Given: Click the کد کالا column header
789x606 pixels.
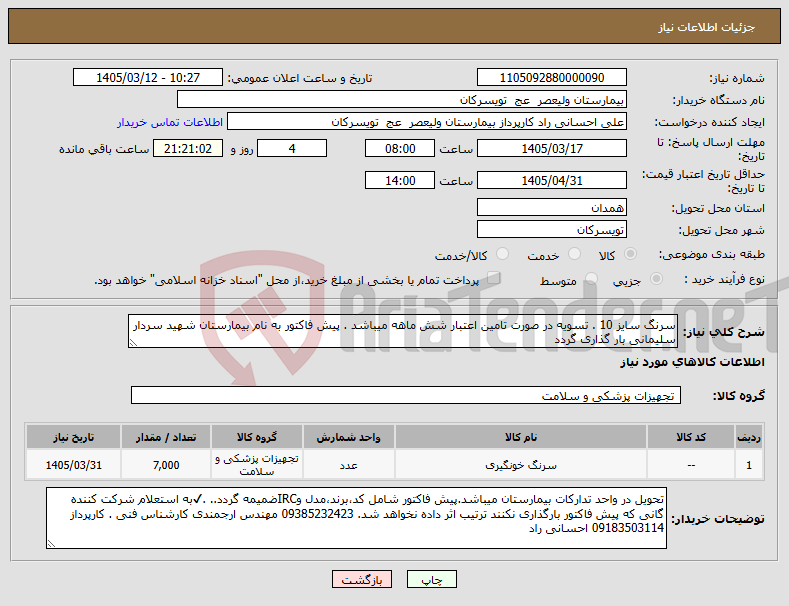Looking at the screenshot, I should pos(690,437).
